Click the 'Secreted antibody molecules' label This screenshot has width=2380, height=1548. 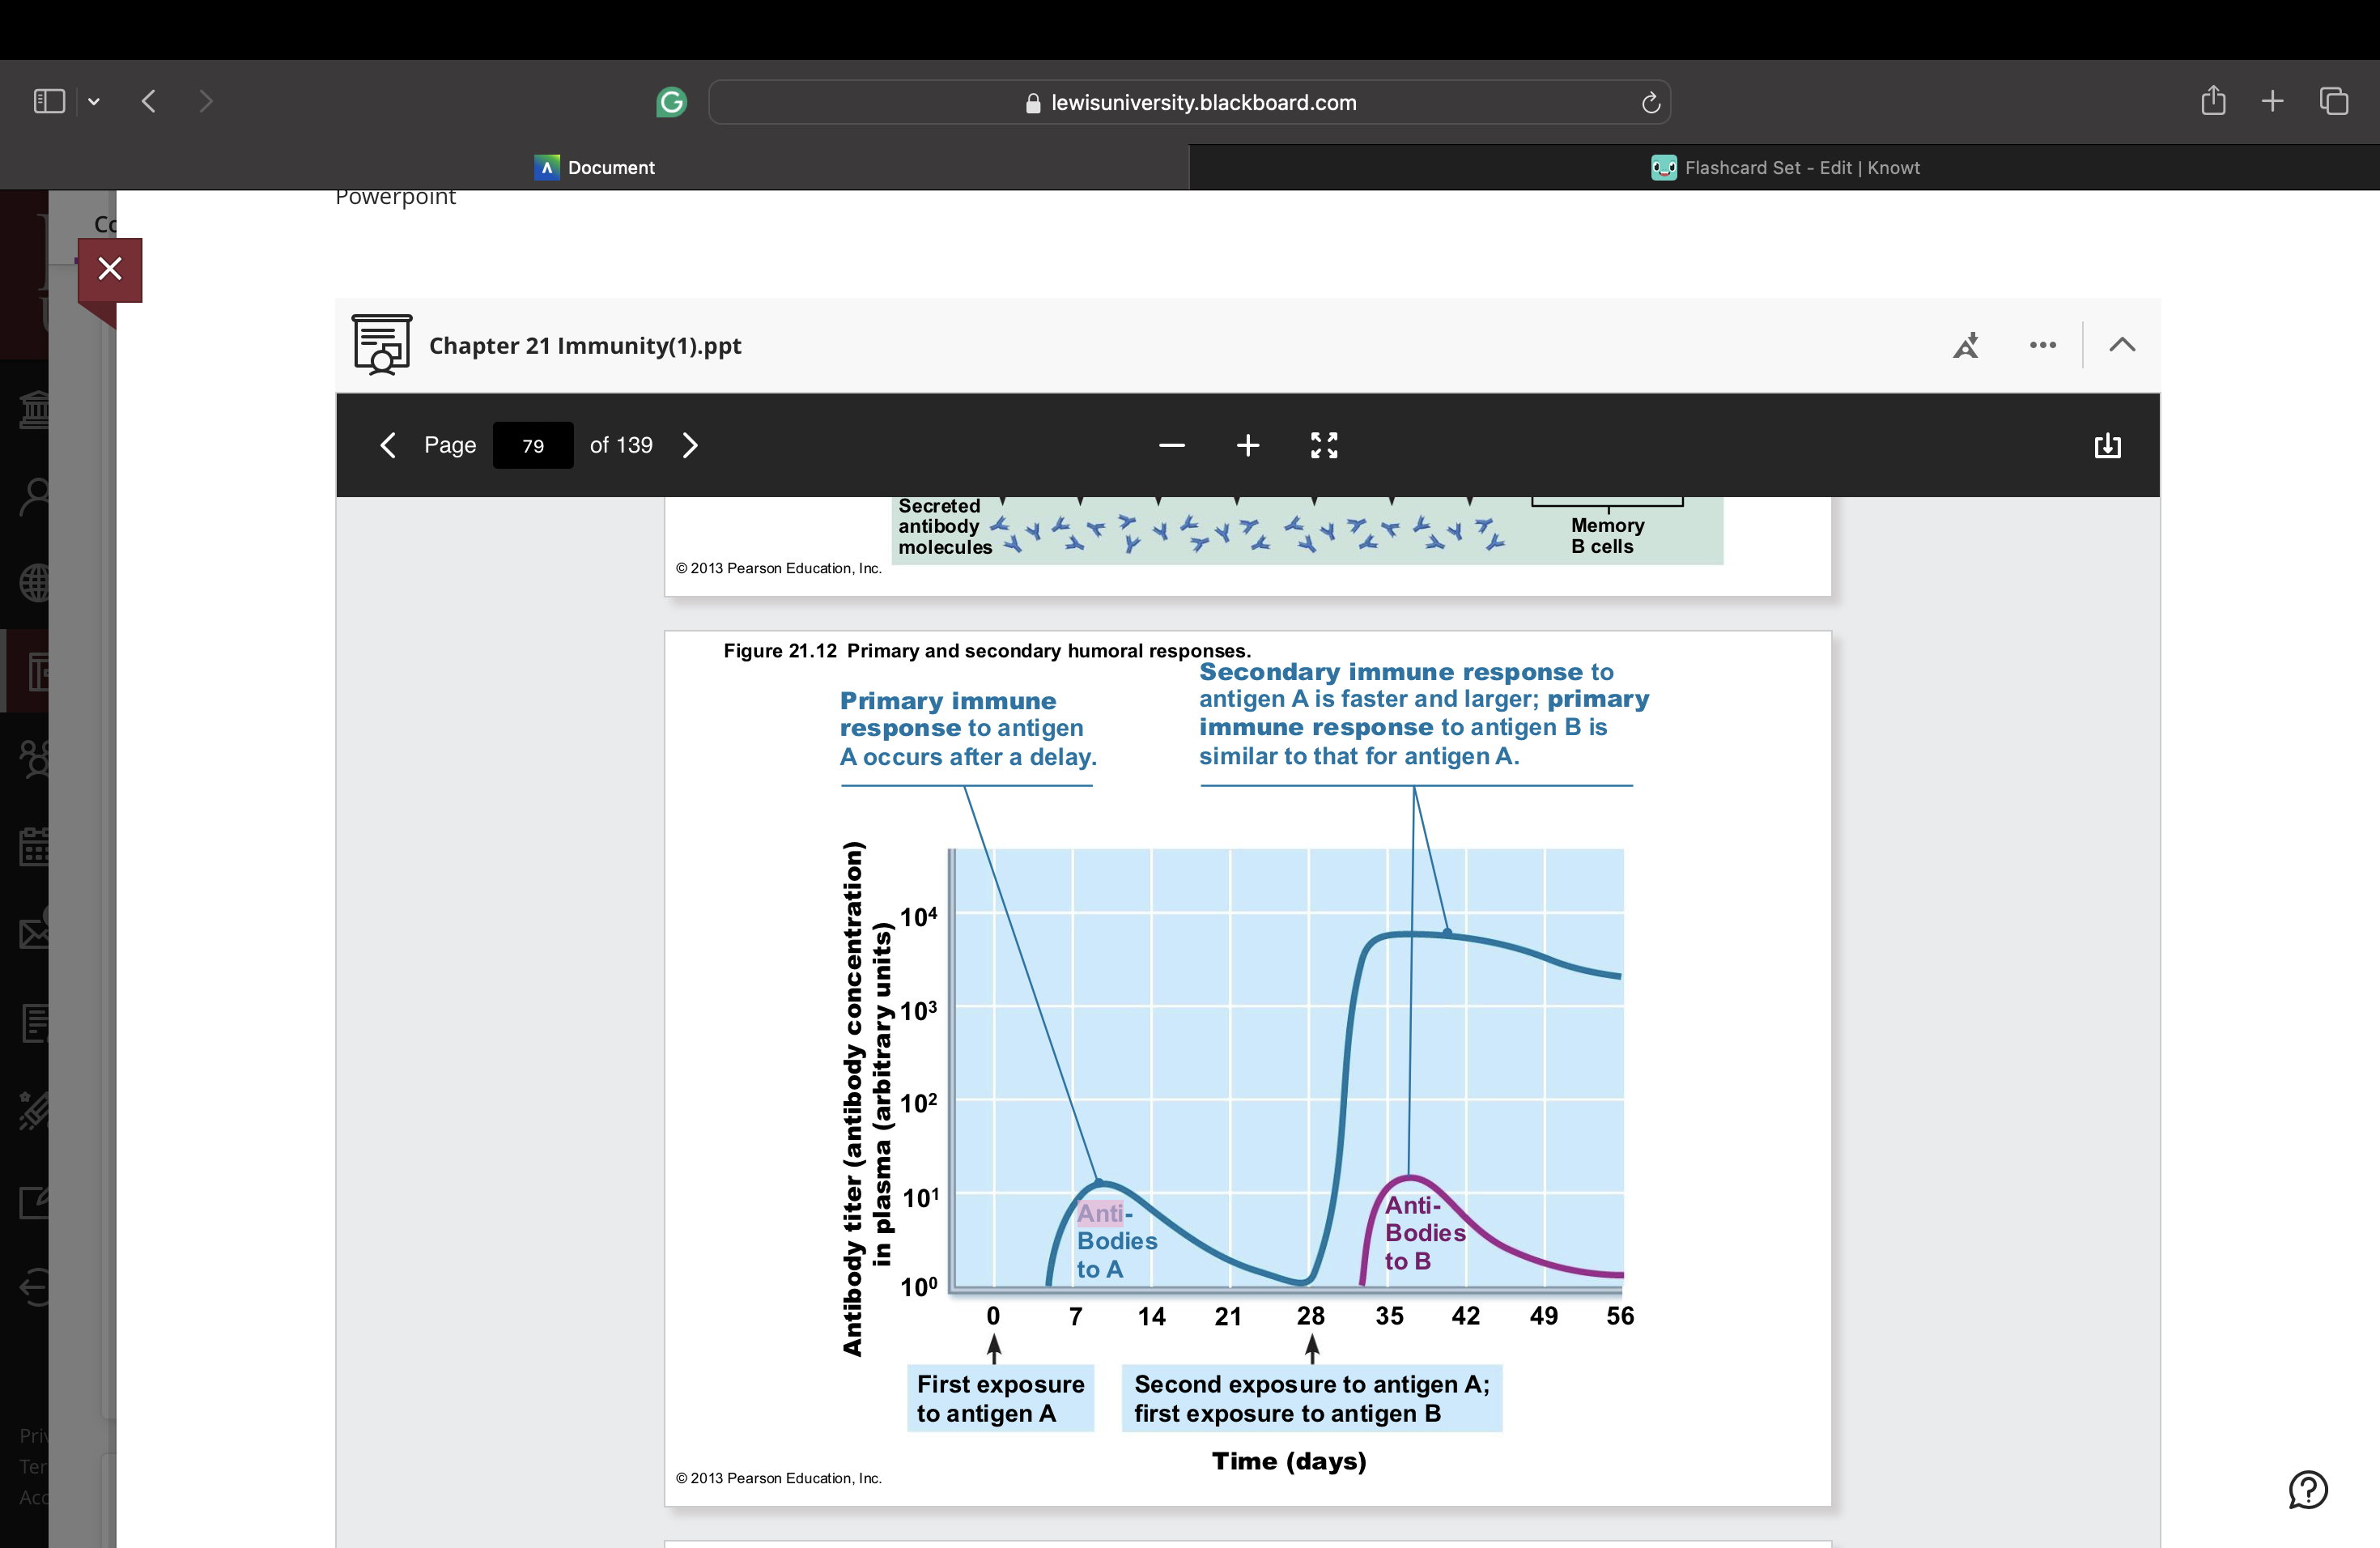tap(944, 527)
